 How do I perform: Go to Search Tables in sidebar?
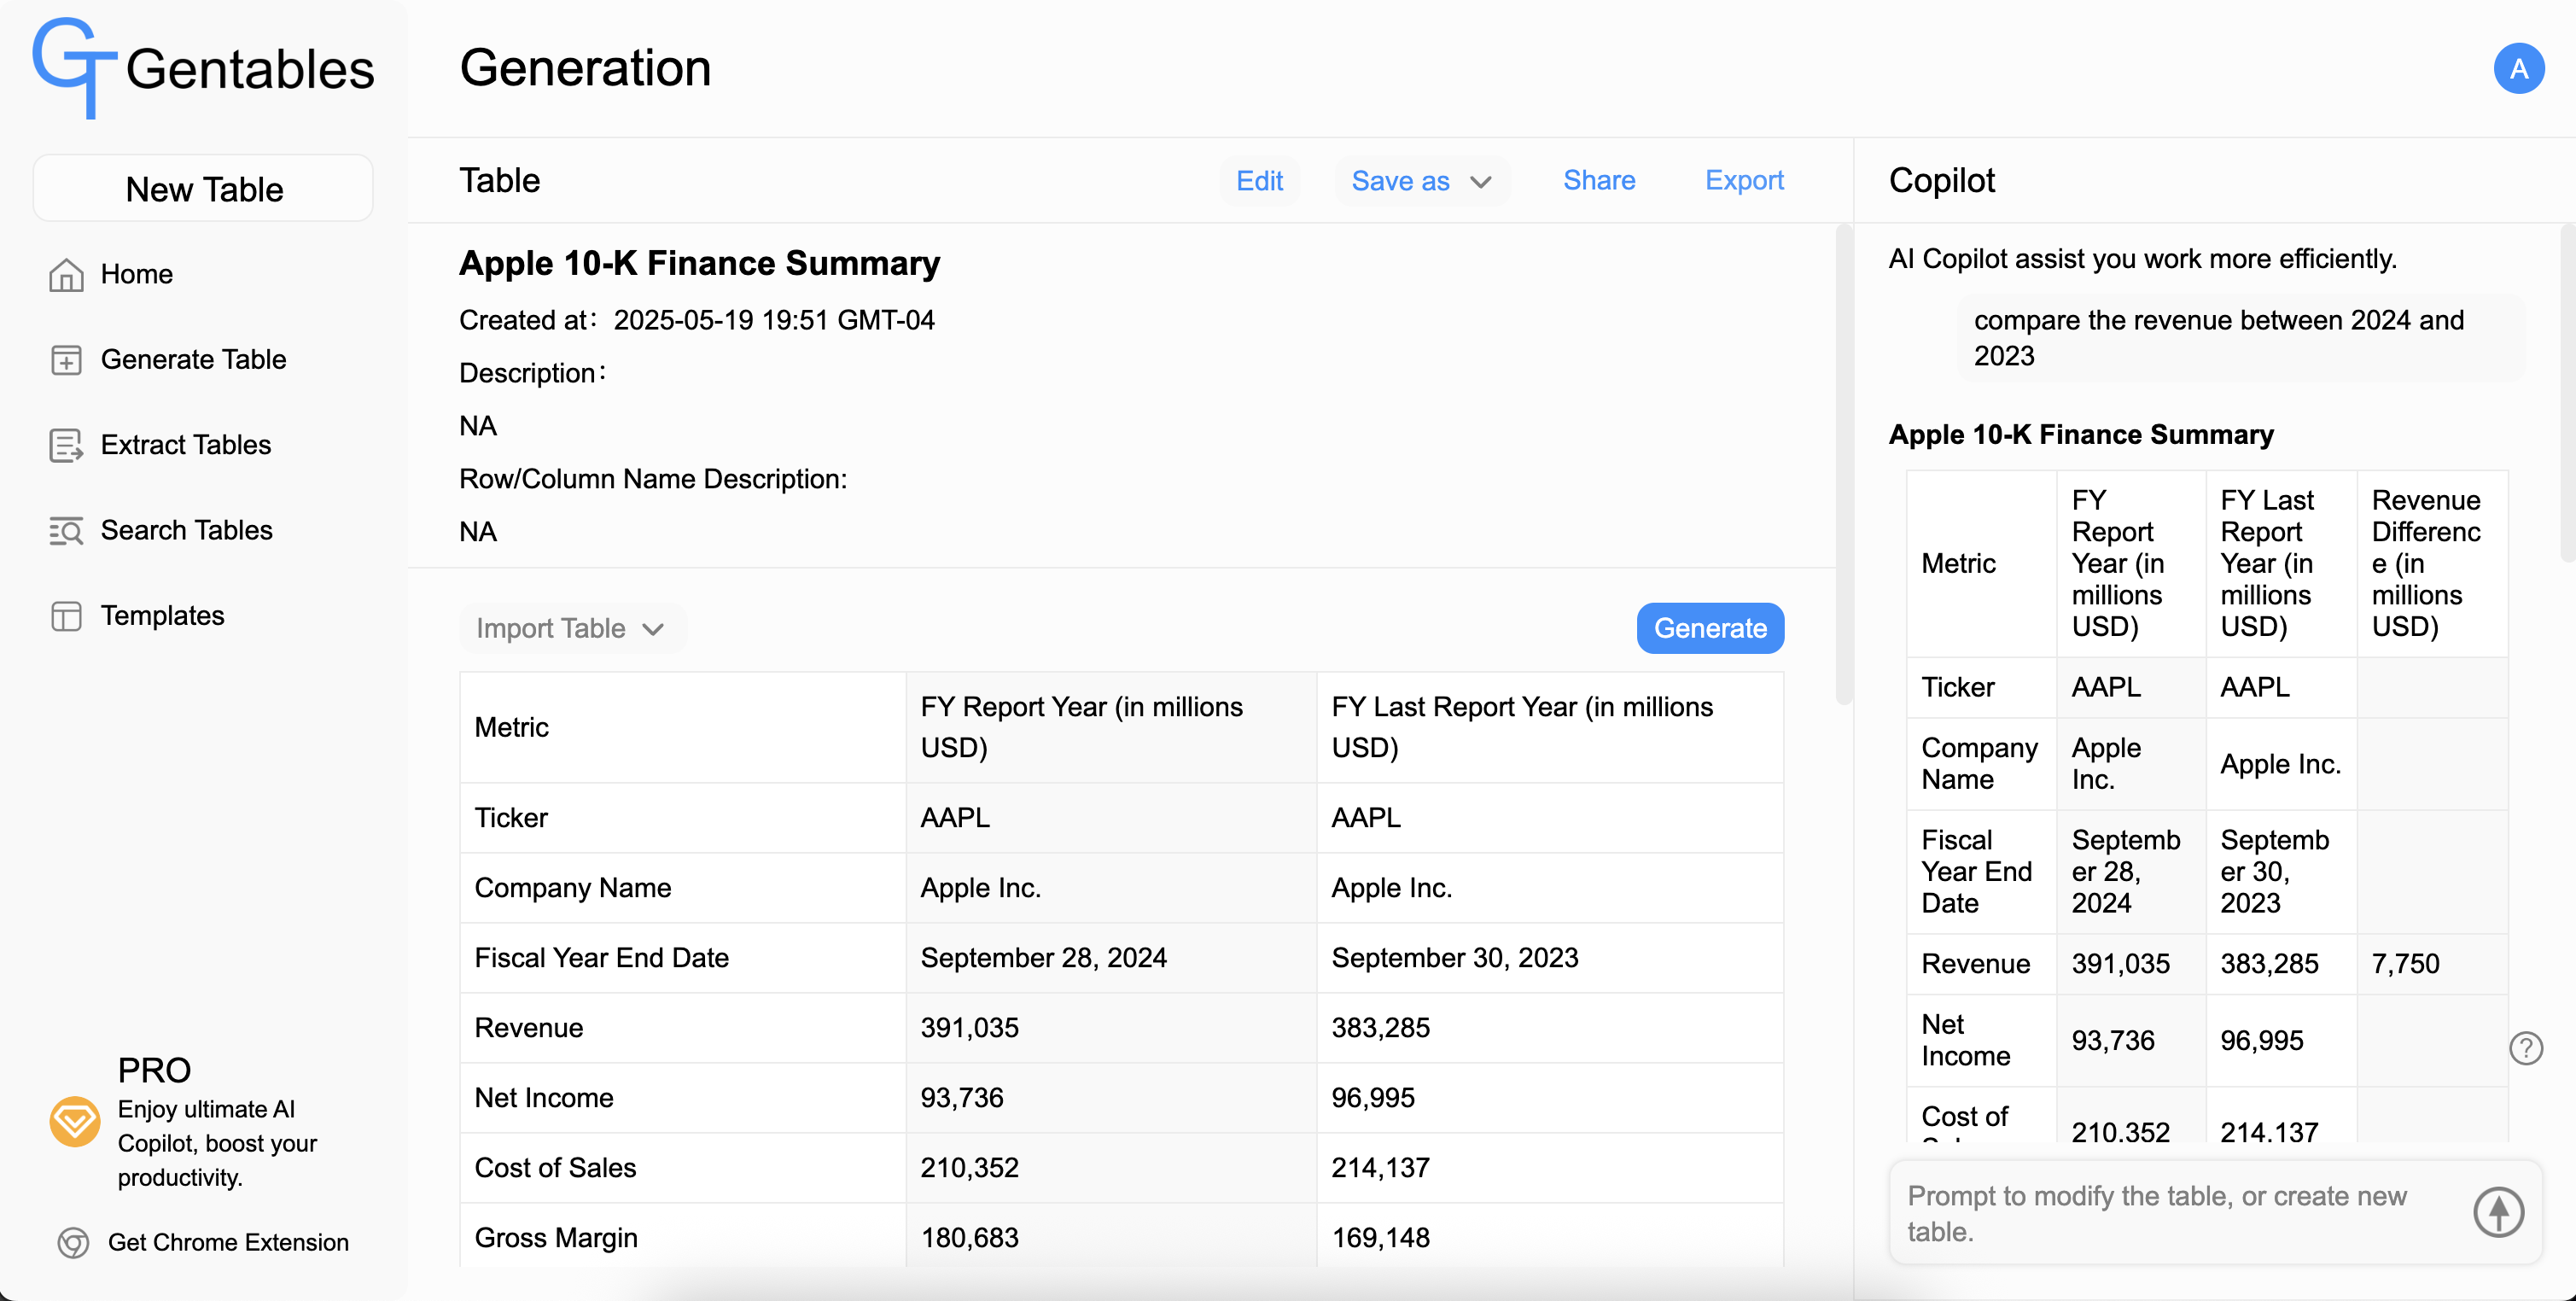click(186, 531)
